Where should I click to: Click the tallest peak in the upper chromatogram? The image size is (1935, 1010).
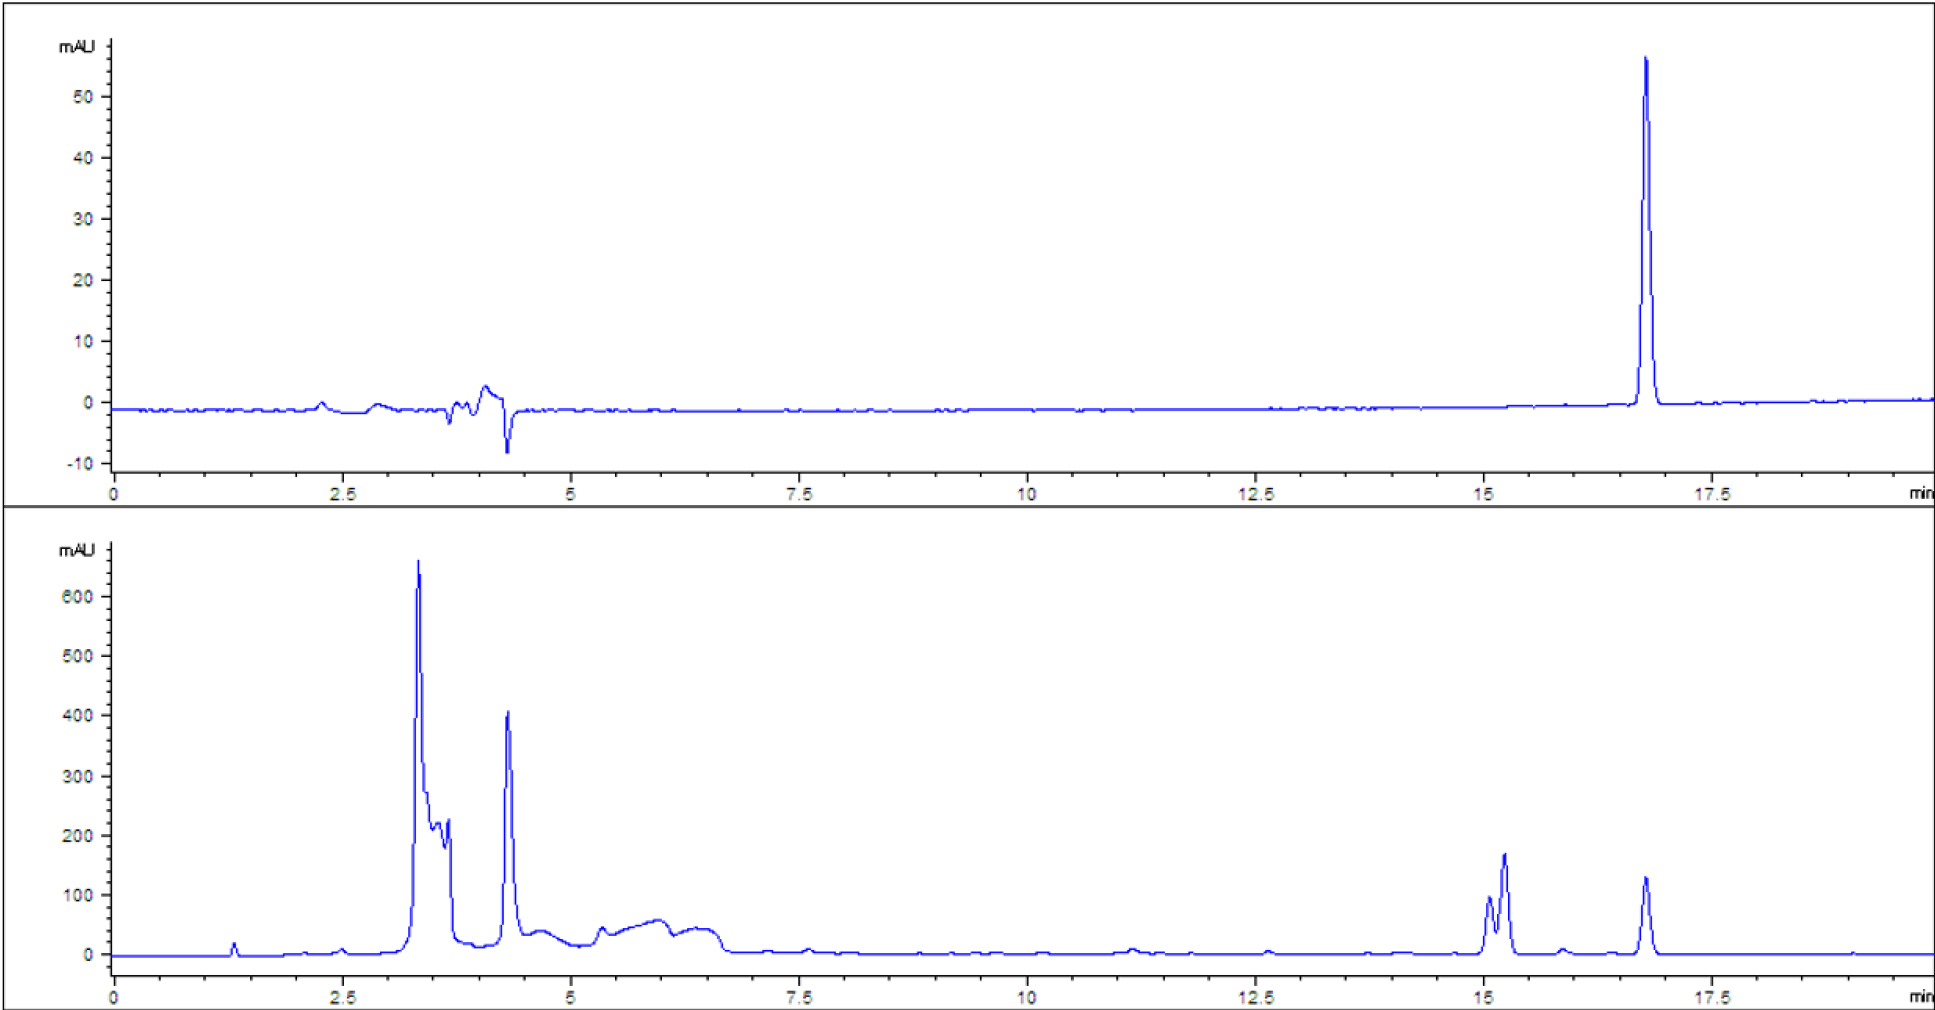pyautogui.click(x=1645, y=62)
